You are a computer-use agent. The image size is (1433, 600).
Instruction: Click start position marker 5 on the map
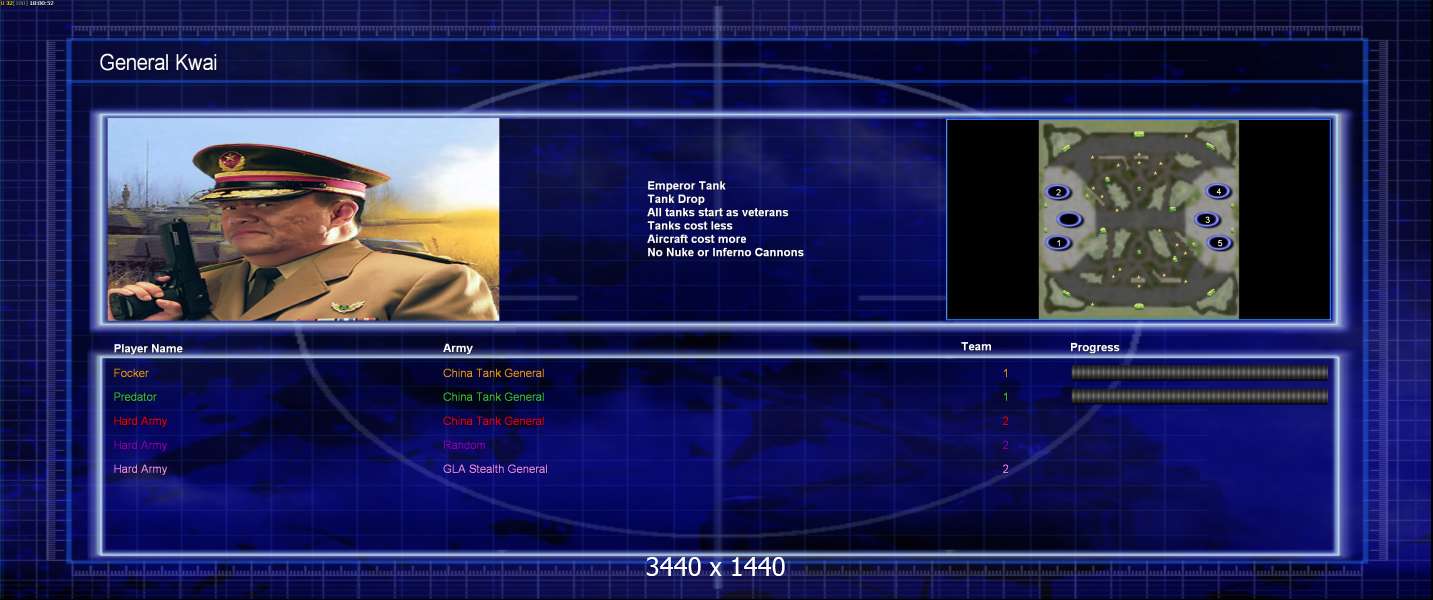pyautogui.click(x=1218, y=243)
